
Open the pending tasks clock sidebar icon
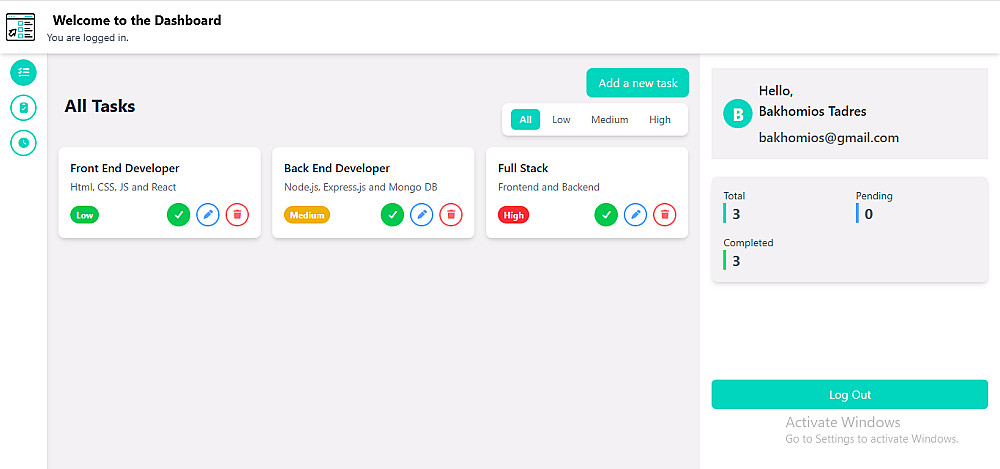tap(24, 142)
